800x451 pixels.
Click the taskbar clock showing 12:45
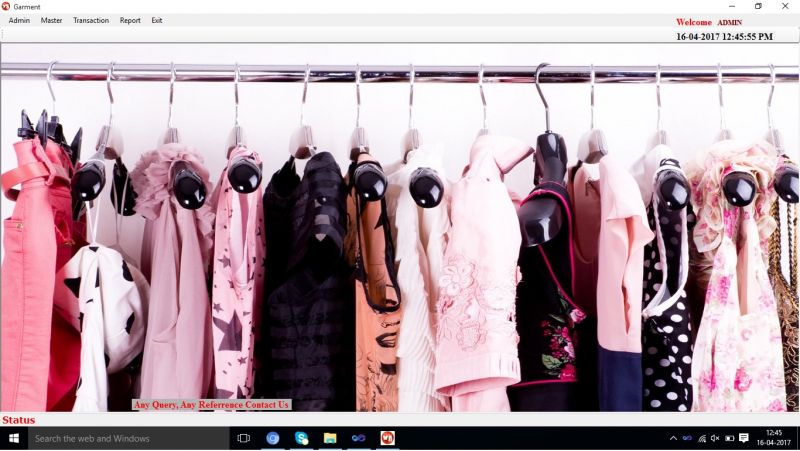coord(774,438)
